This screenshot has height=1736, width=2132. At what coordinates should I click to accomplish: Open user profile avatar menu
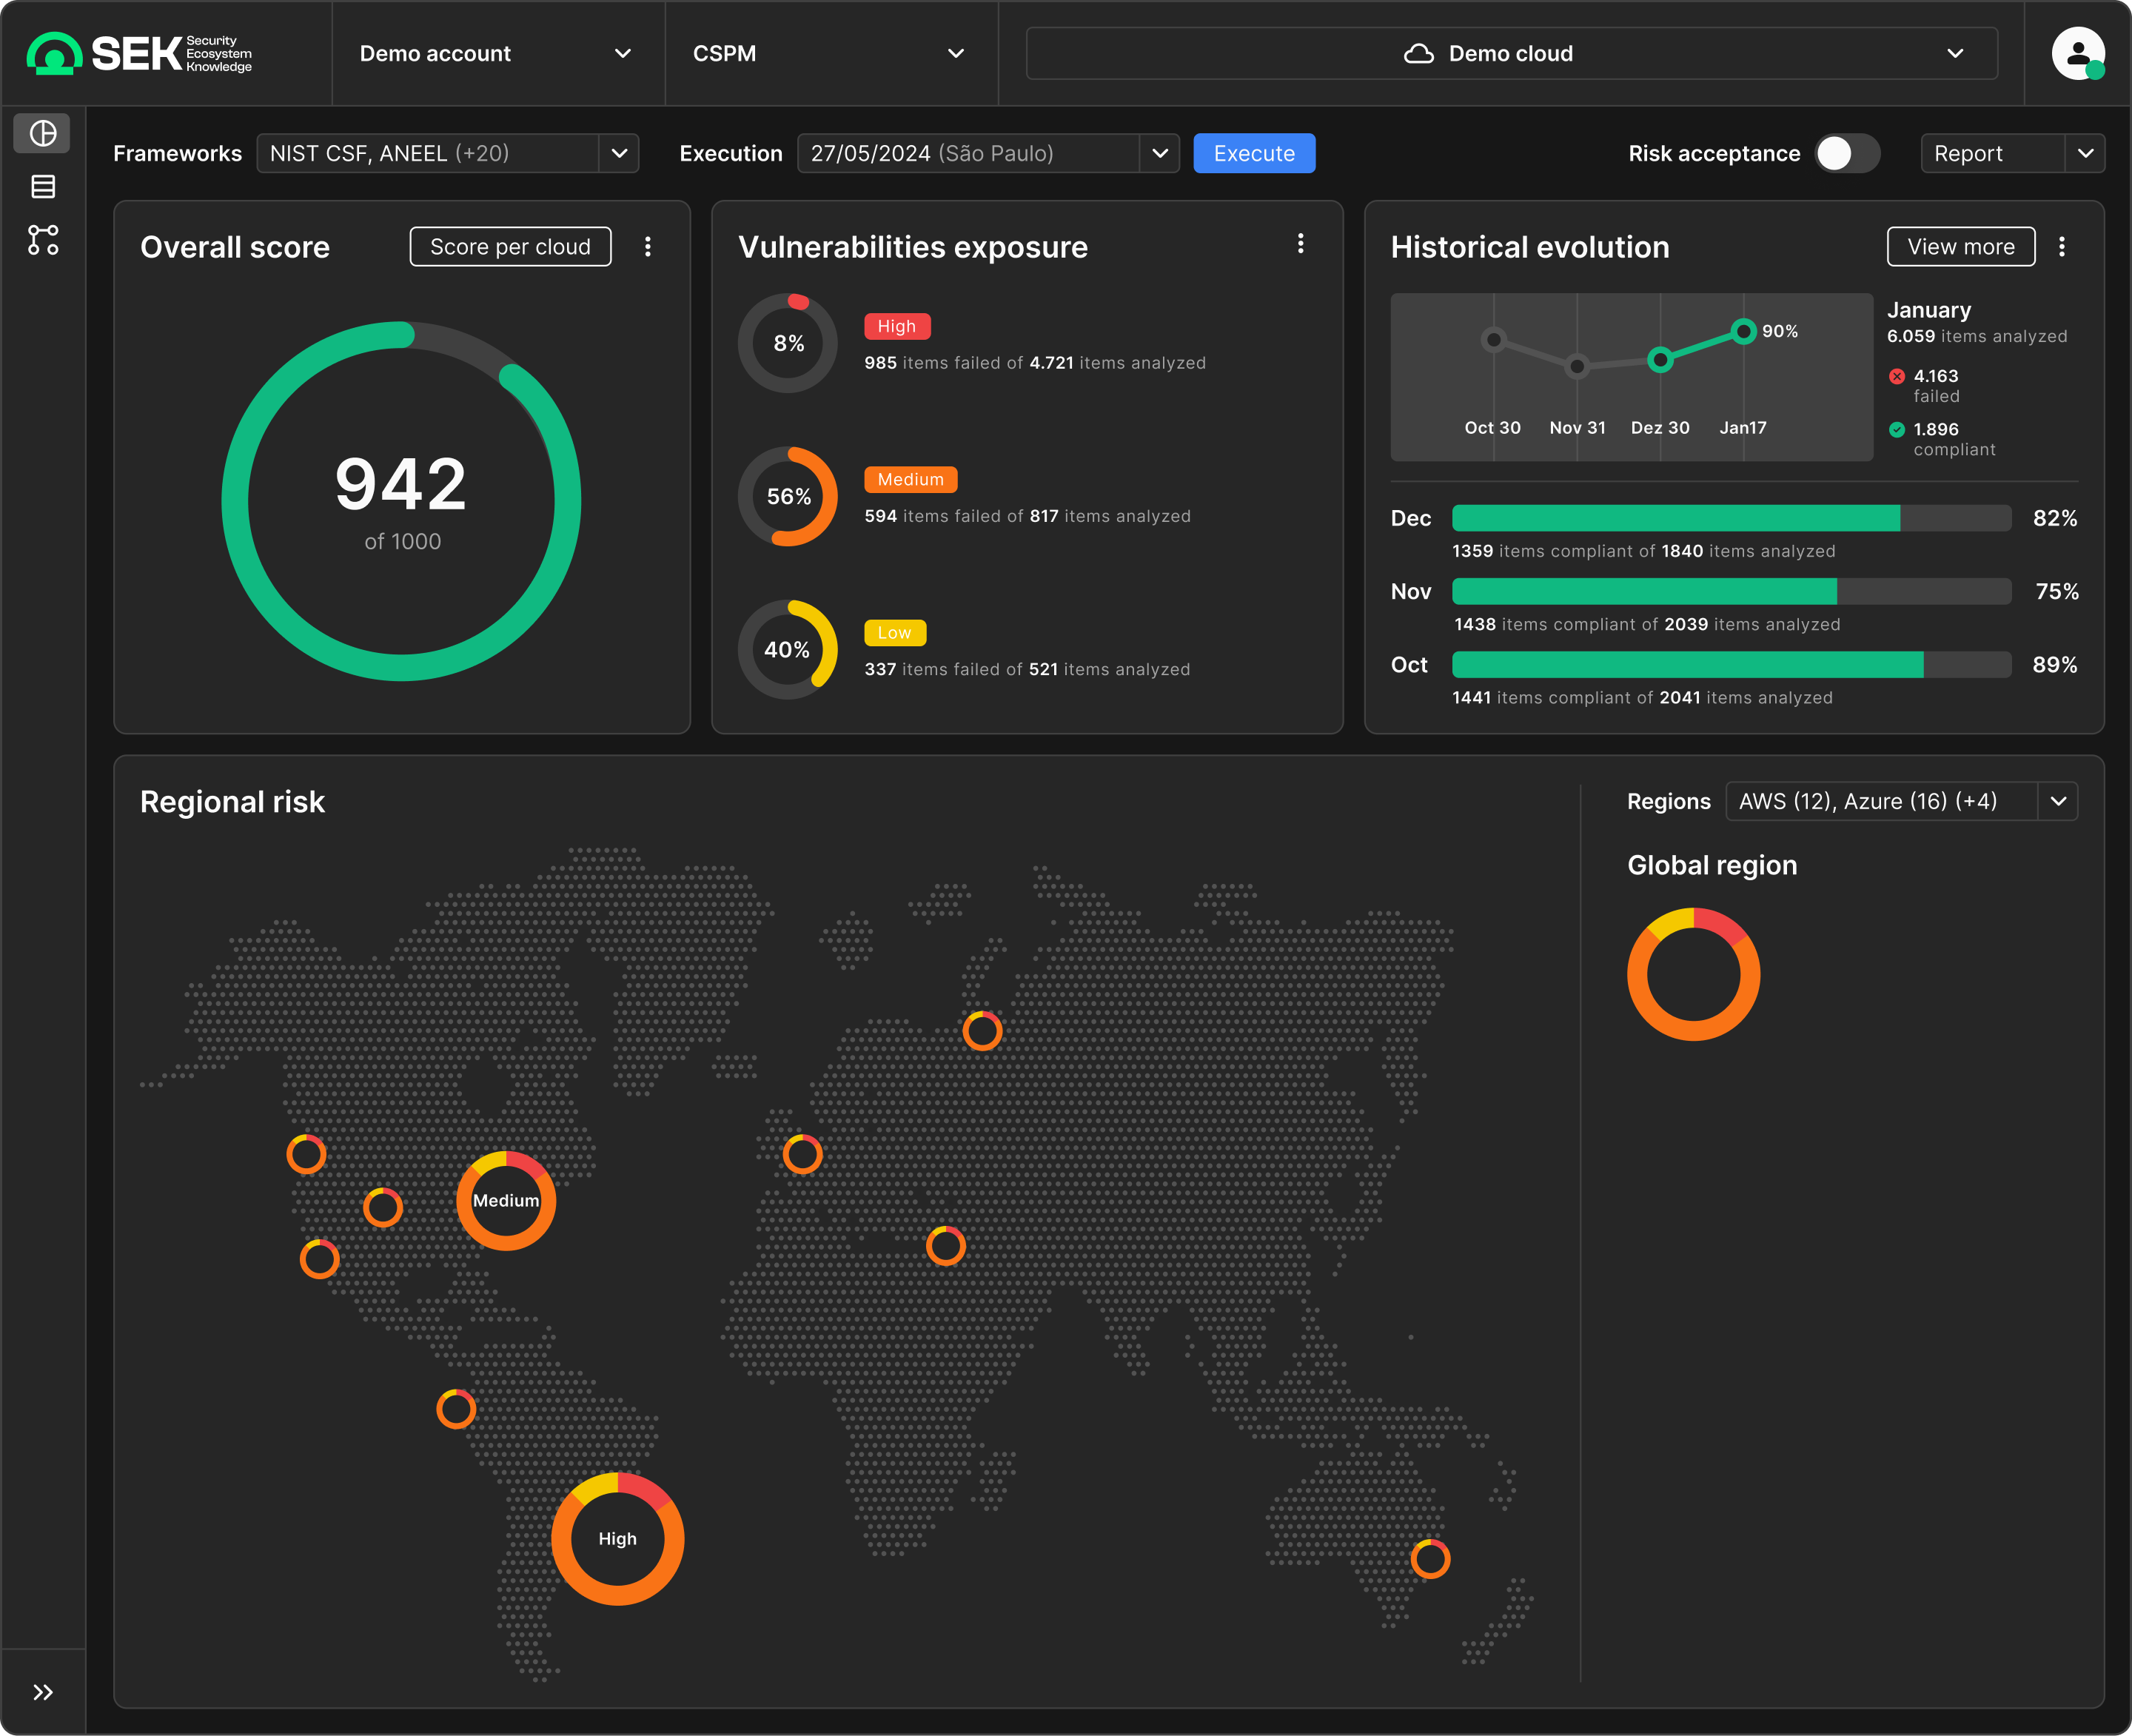tap(2077, 54)
